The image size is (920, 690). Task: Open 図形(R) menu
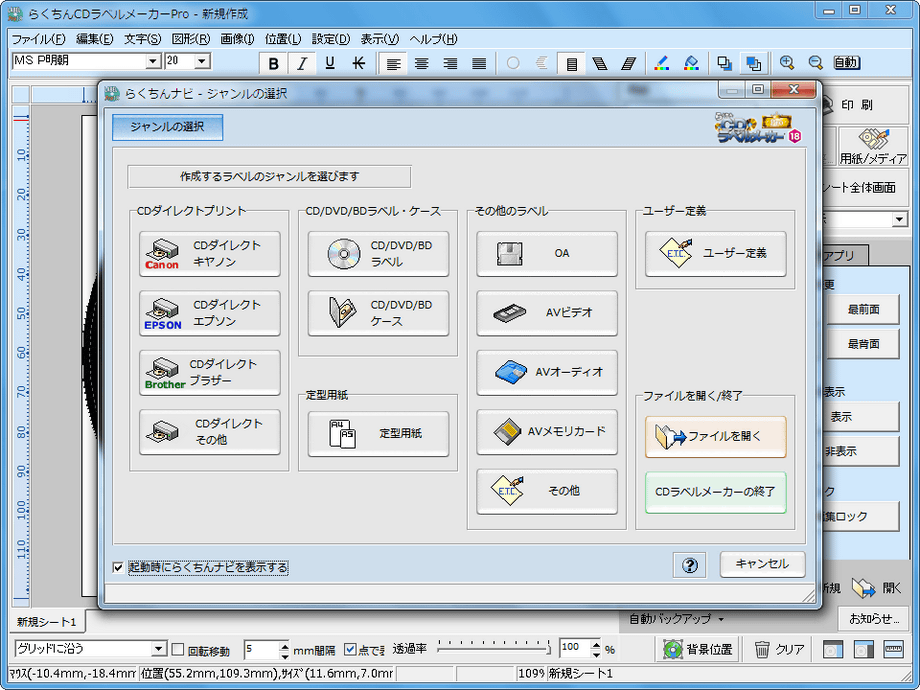[191, 39]
